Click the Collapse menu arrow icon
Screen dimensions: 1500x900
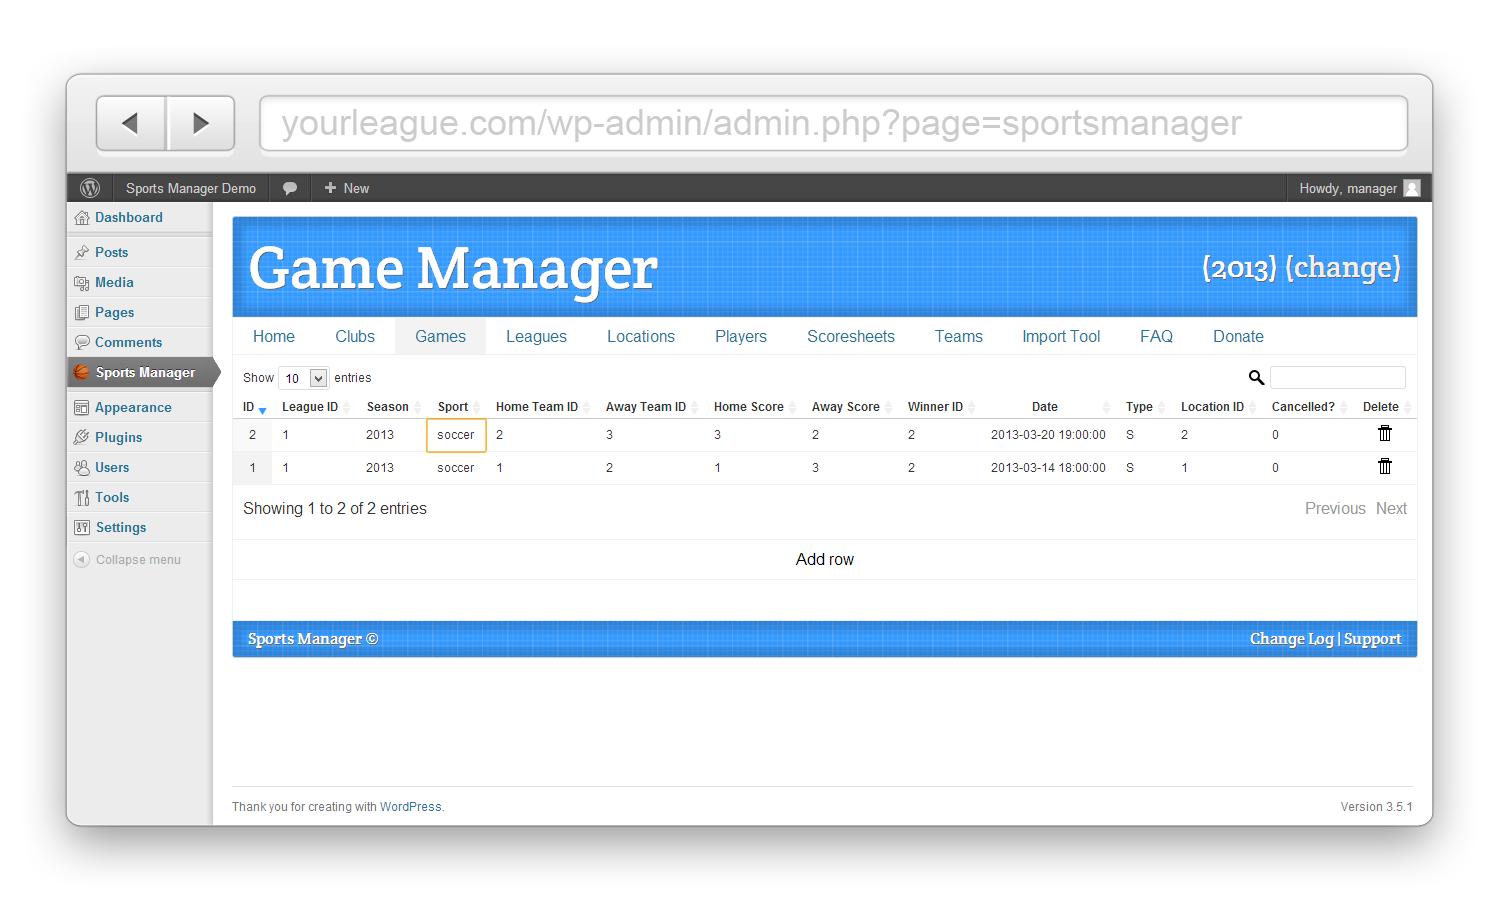coord(82,560)
